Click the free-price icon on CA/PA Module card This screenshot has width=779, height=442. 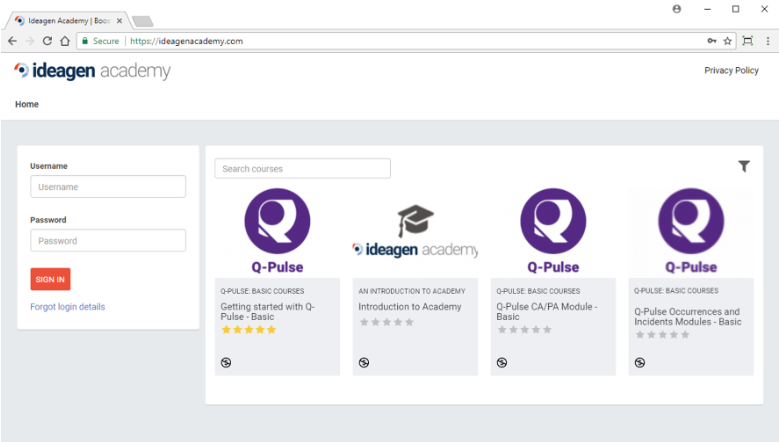(502, 363)
